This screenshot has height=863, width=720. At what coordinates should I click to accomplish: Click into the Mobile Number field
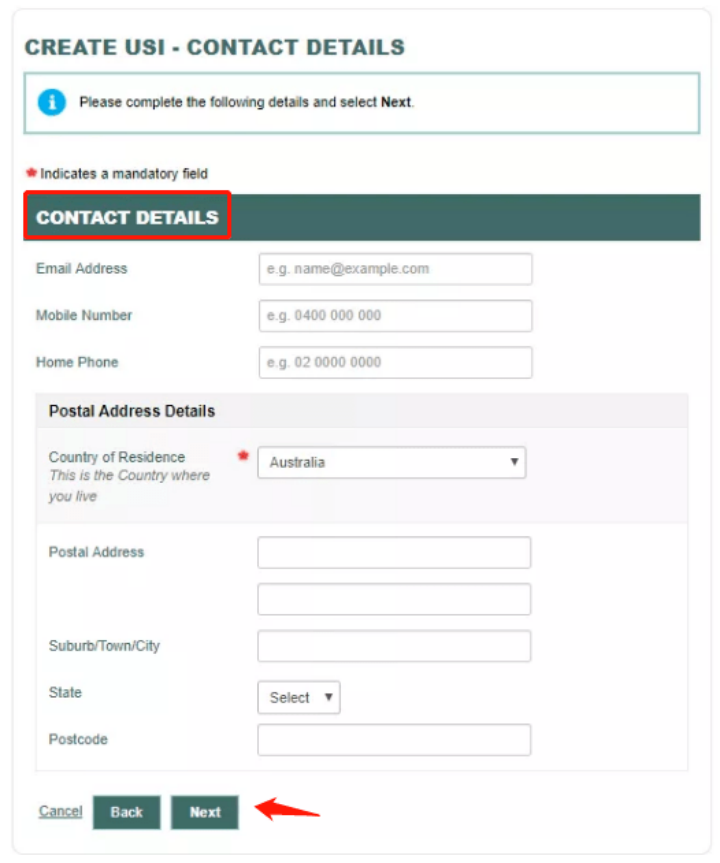tap(395, 316)
